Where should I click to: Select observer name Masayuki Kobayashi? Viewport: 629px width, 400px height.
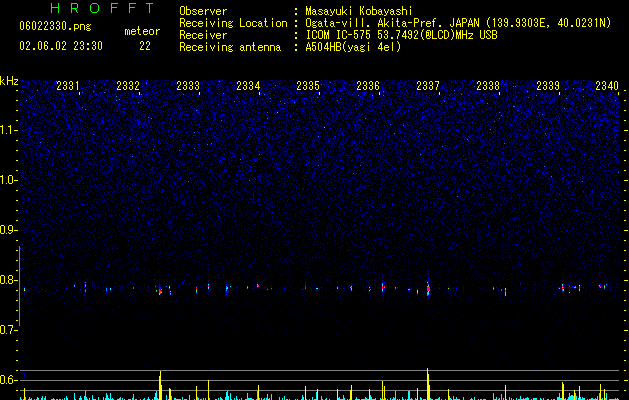pos(359,11)
